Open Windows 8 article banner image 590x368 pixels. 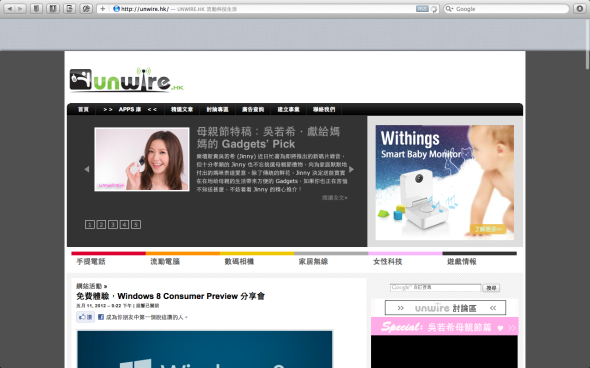coord(205,349)
